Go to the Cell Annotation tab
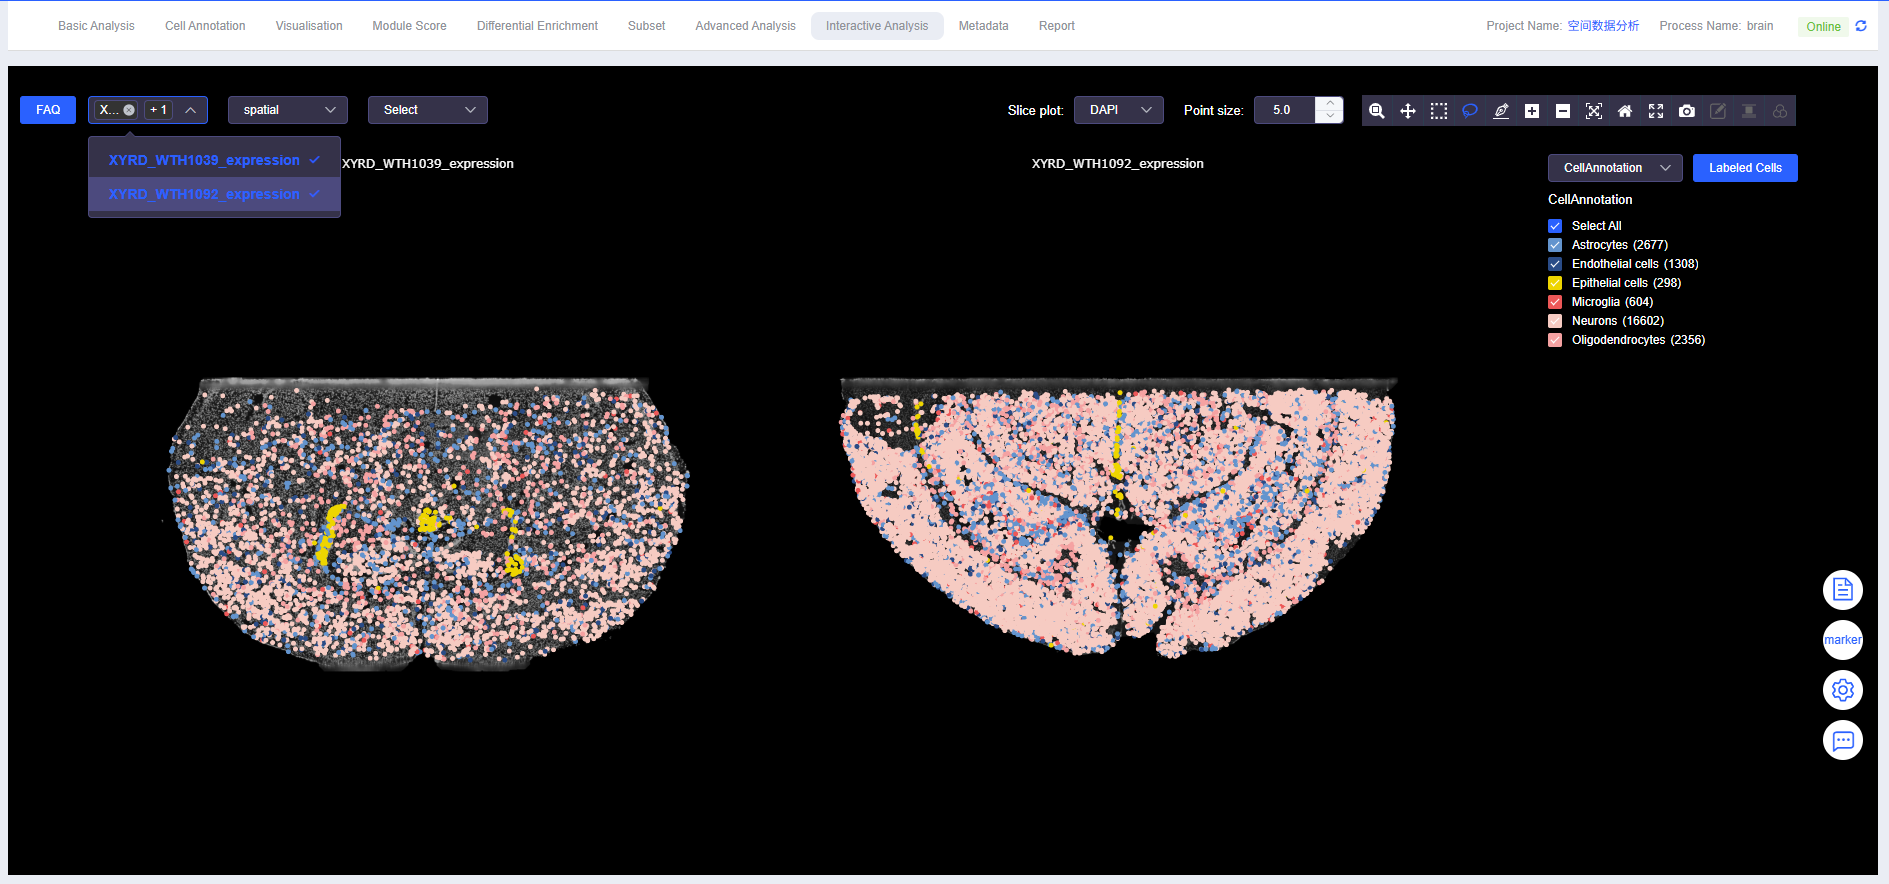The height and width of the screenshot is (884, 1889). coord(205,26)
